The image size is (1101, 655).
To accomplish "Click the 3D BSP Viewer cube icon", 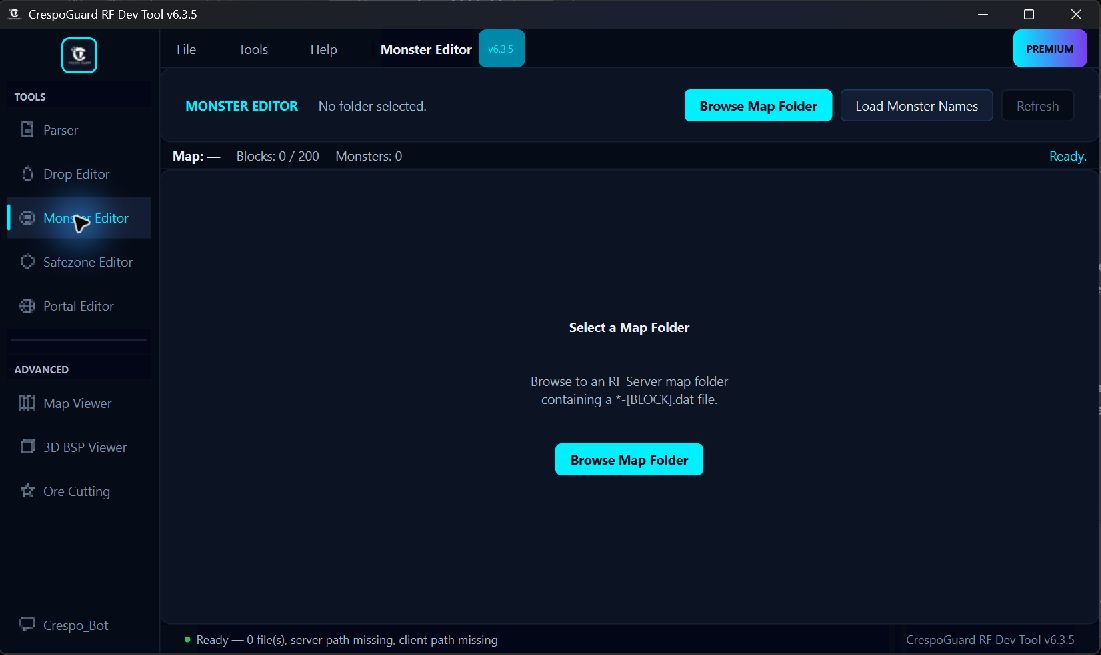I will (27, 446).
